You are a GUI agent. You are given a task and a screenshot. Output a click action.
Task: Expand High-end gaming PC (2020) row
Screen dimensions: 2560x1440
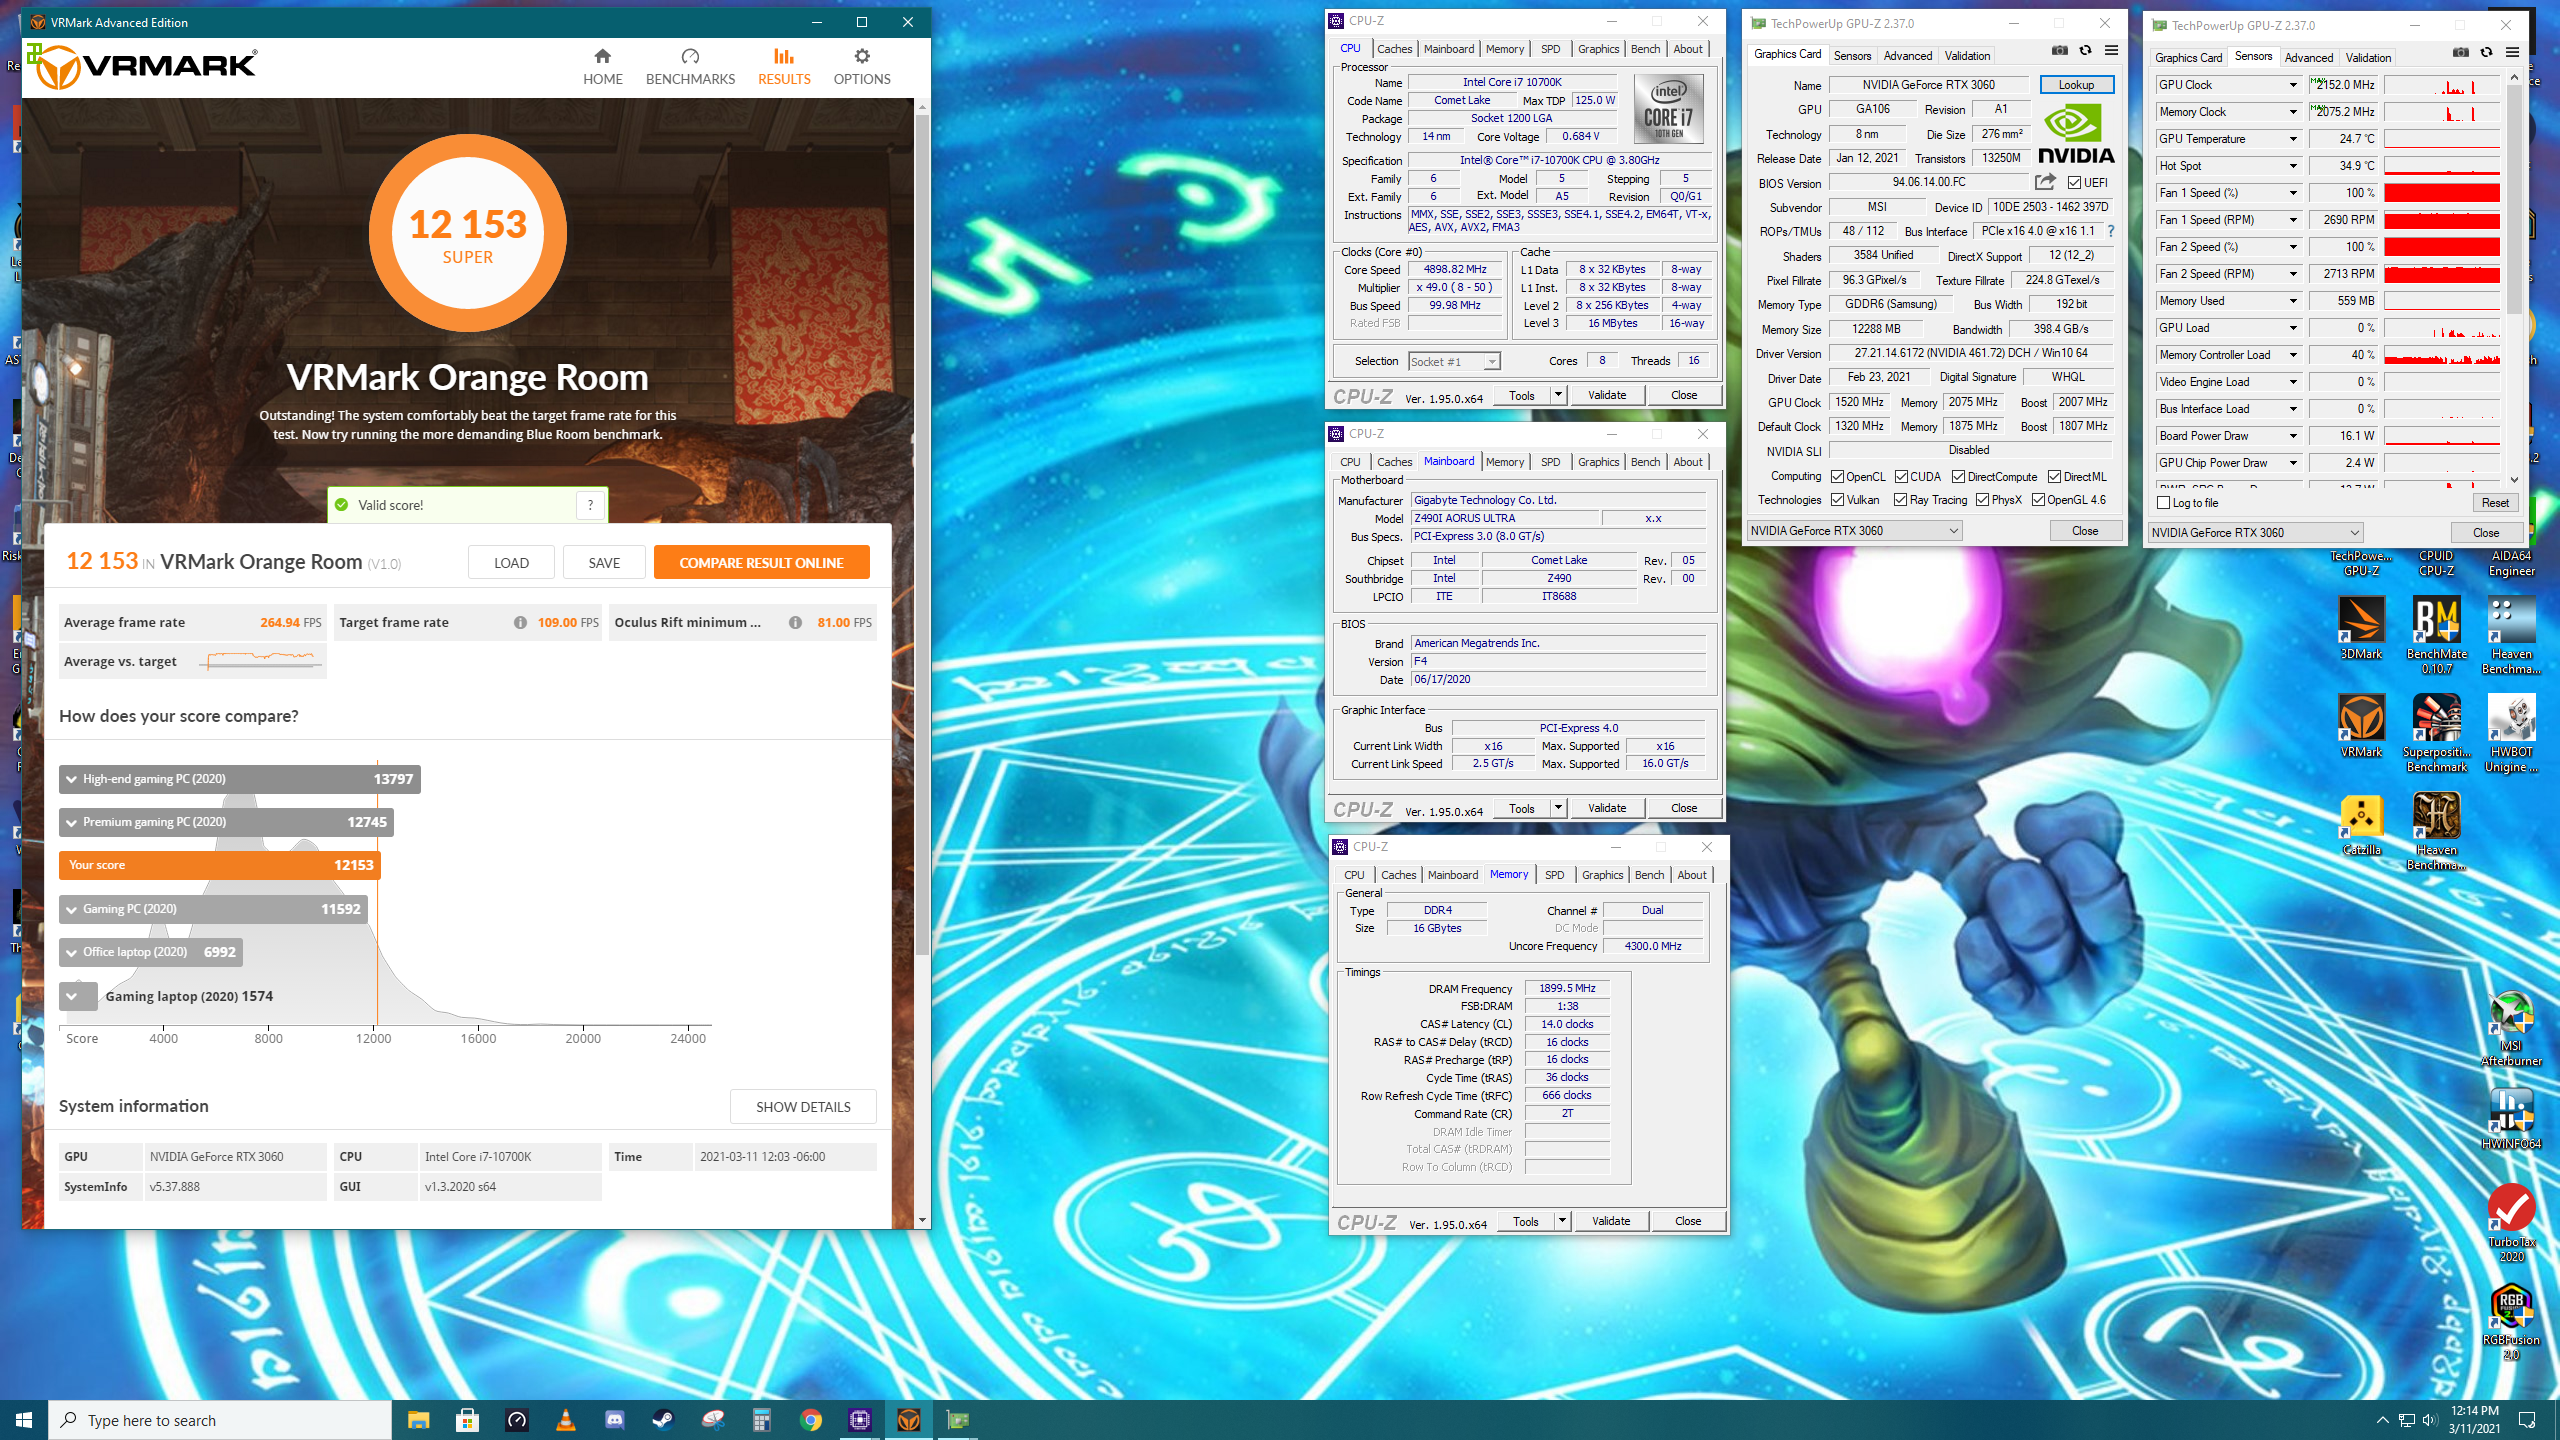point(240,779)
